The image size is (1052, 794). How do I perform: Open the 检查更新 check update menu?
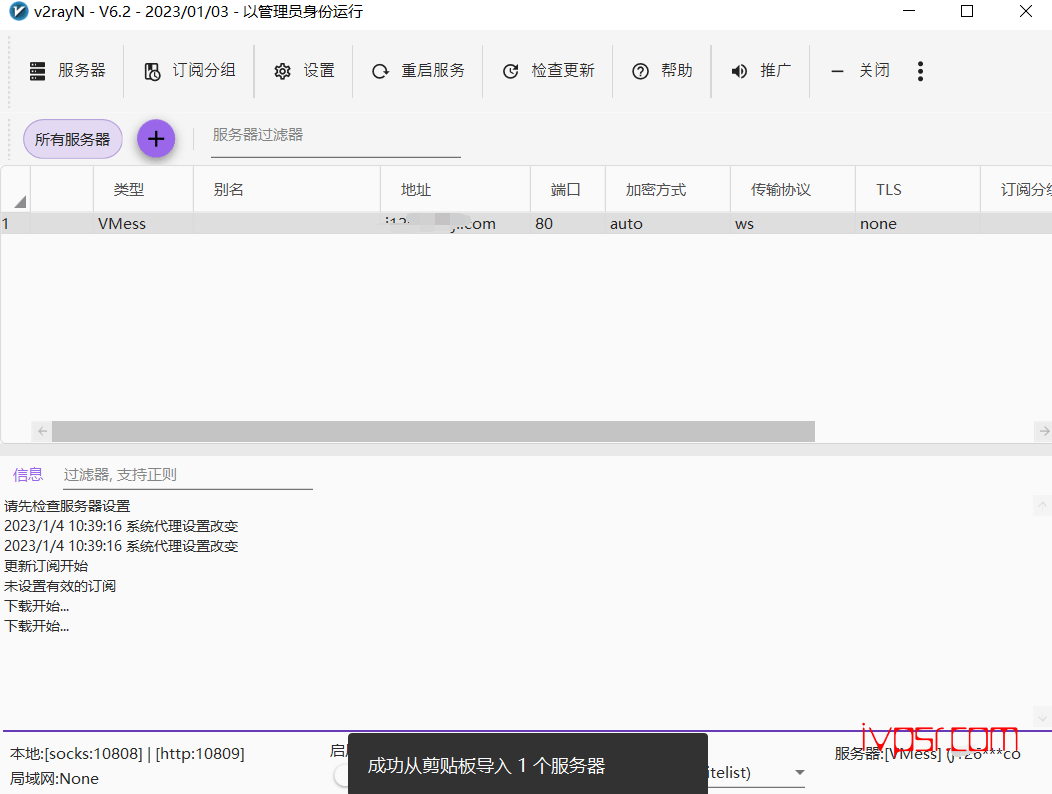pyautogui.click(x=548, y=70)
